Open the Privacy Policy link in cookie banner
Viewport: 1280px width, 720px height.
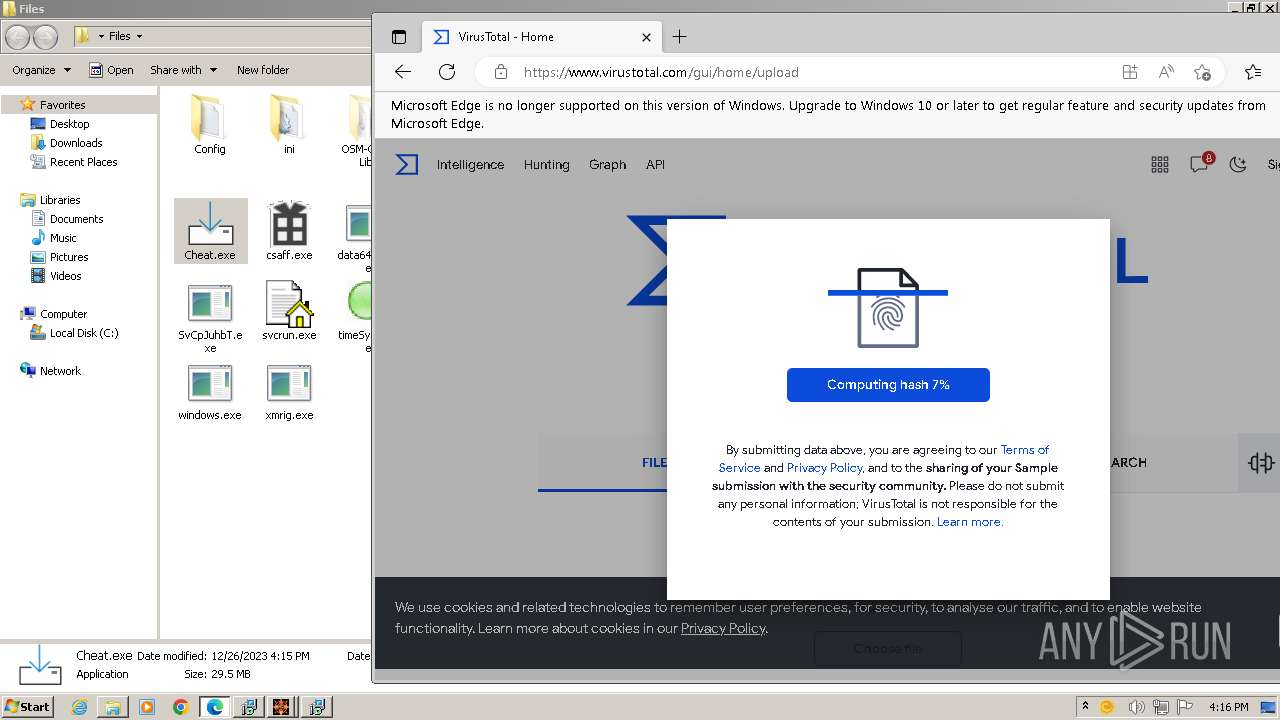point(723,628)
